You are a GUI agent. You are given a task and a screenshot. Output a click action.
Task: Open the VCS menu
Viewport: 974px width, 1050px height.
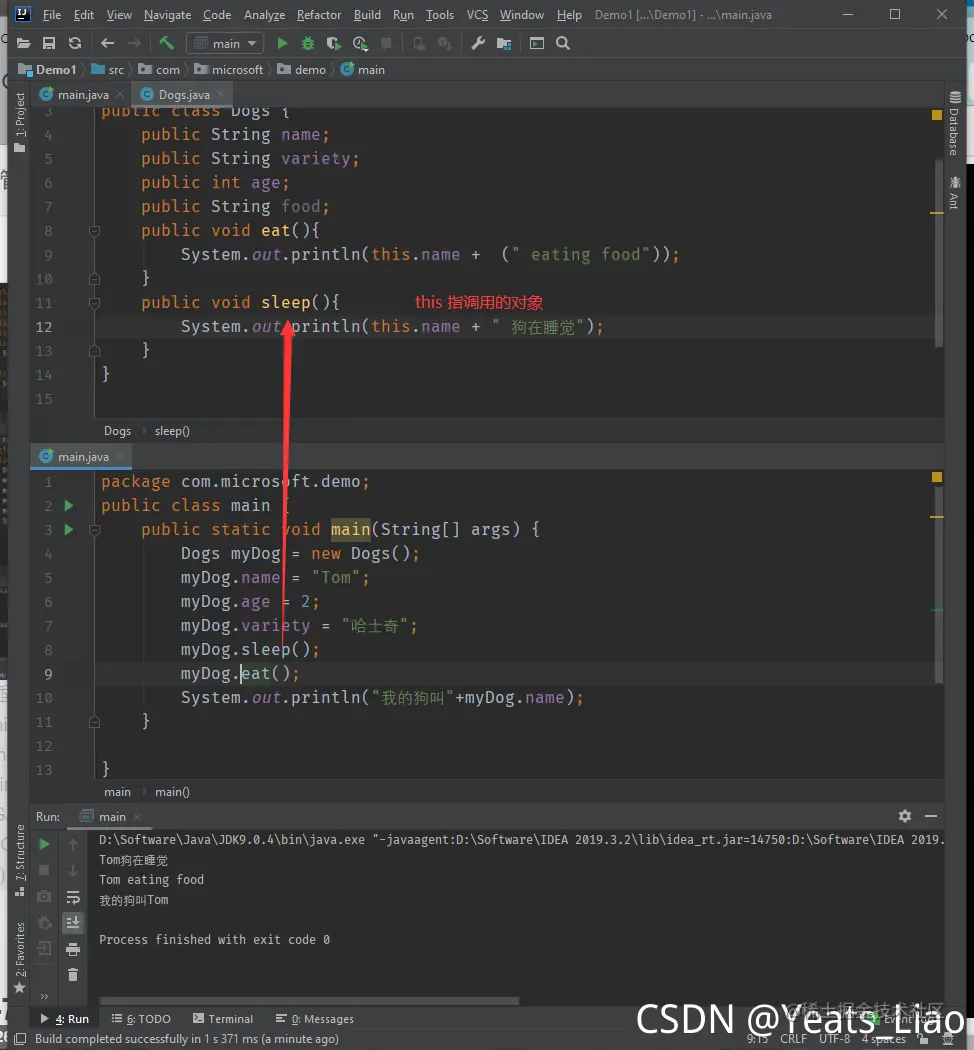pyautogui.click(x=477, y=15)
